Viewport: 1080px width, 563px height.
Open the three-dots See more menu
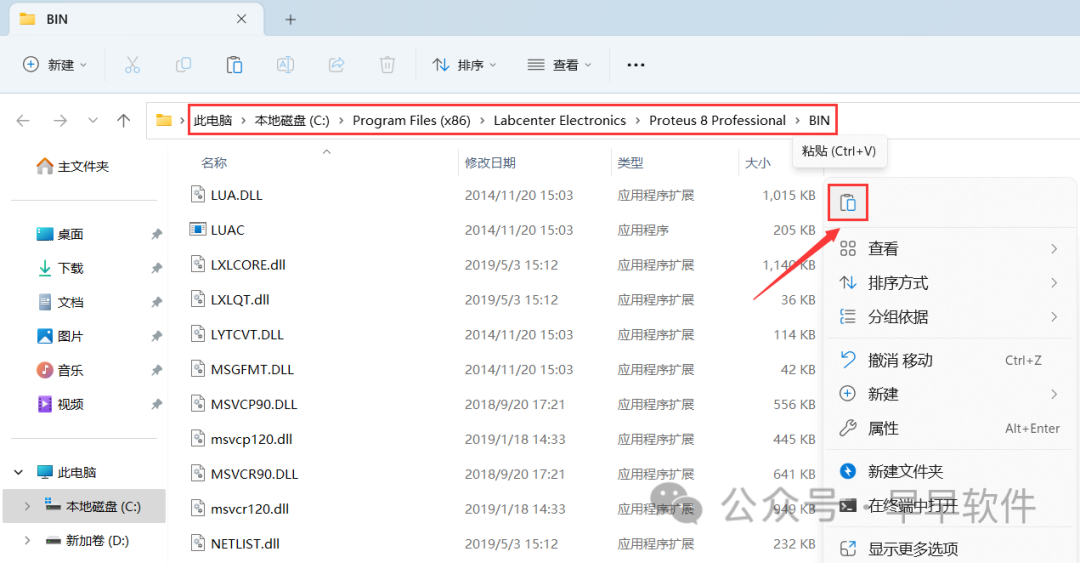(x=636, y=65)
